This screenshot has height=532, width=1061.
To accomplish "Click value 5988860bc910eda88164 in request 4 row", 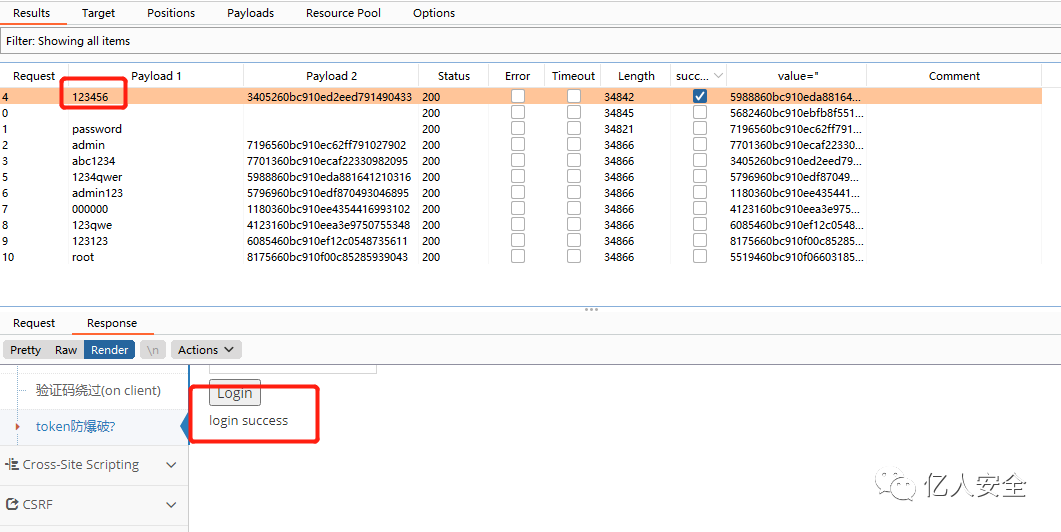I will [x=796, y=97].
